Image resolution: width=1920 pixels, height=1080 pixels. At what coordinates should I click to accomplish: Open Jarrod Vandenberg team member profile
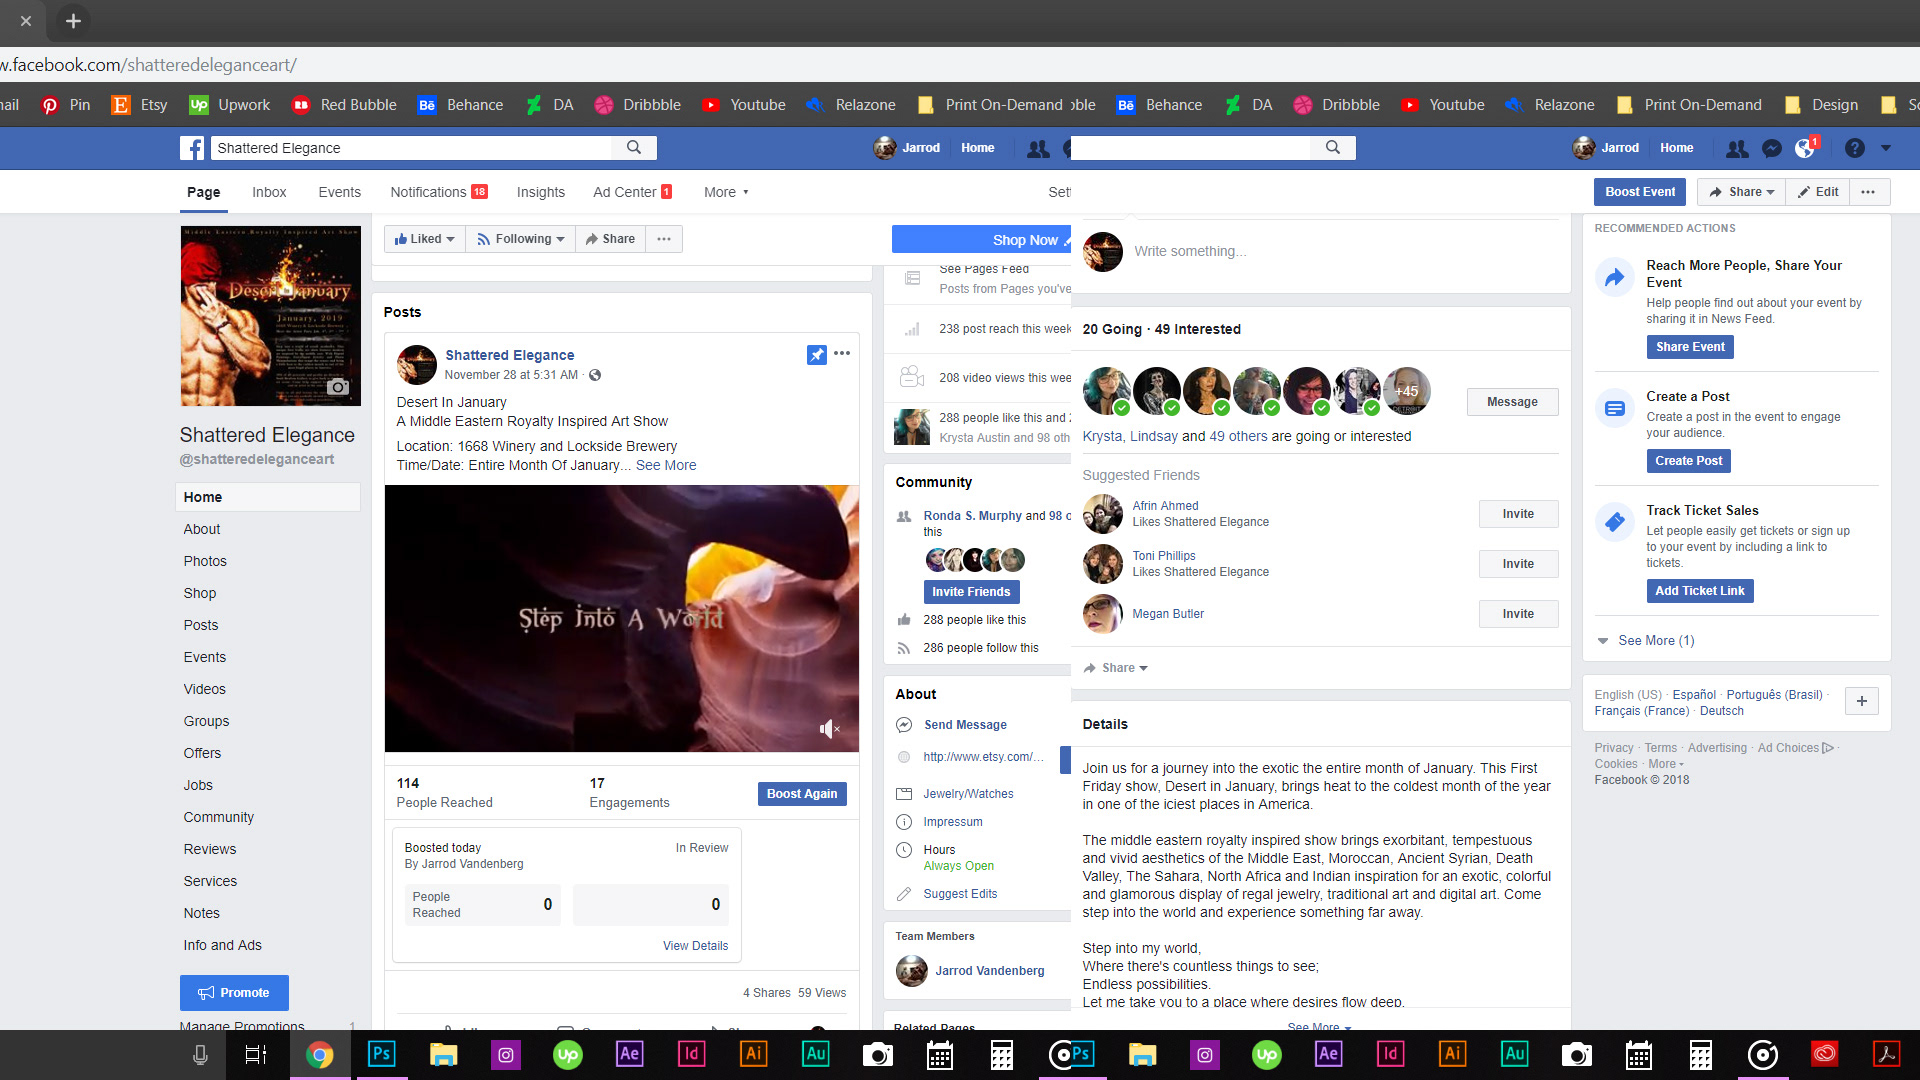[x=990, y=971]
